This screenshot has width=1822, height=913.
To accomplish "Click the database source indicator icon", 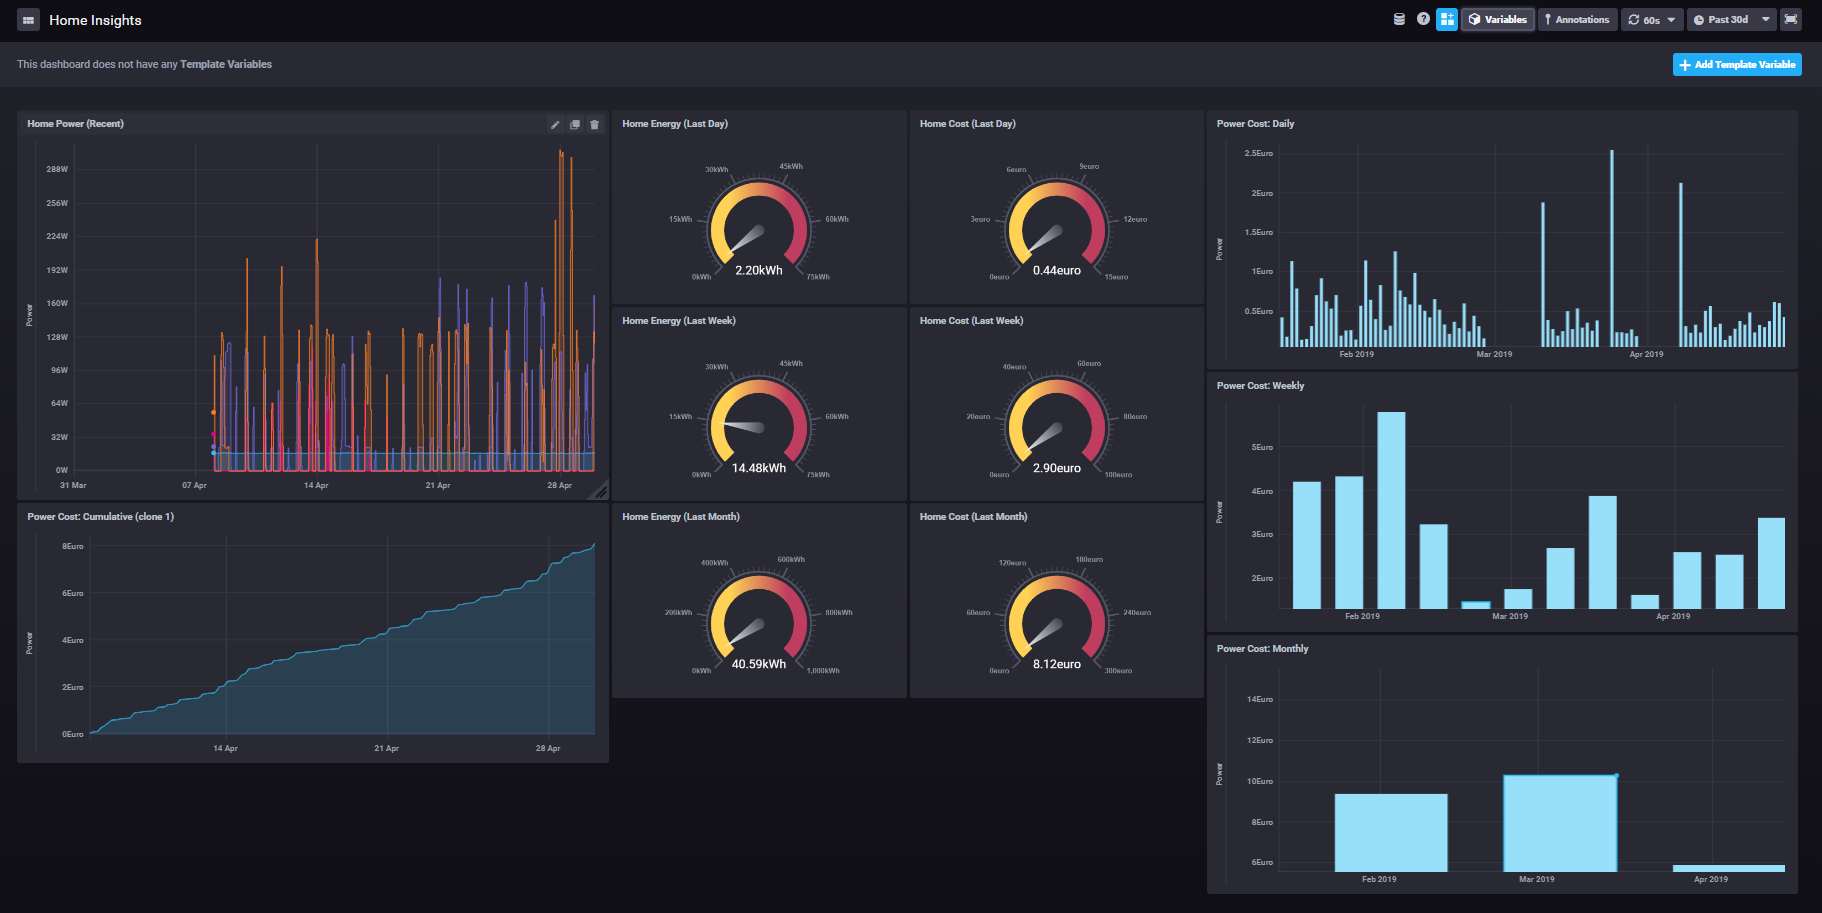I will [1399, 19].
